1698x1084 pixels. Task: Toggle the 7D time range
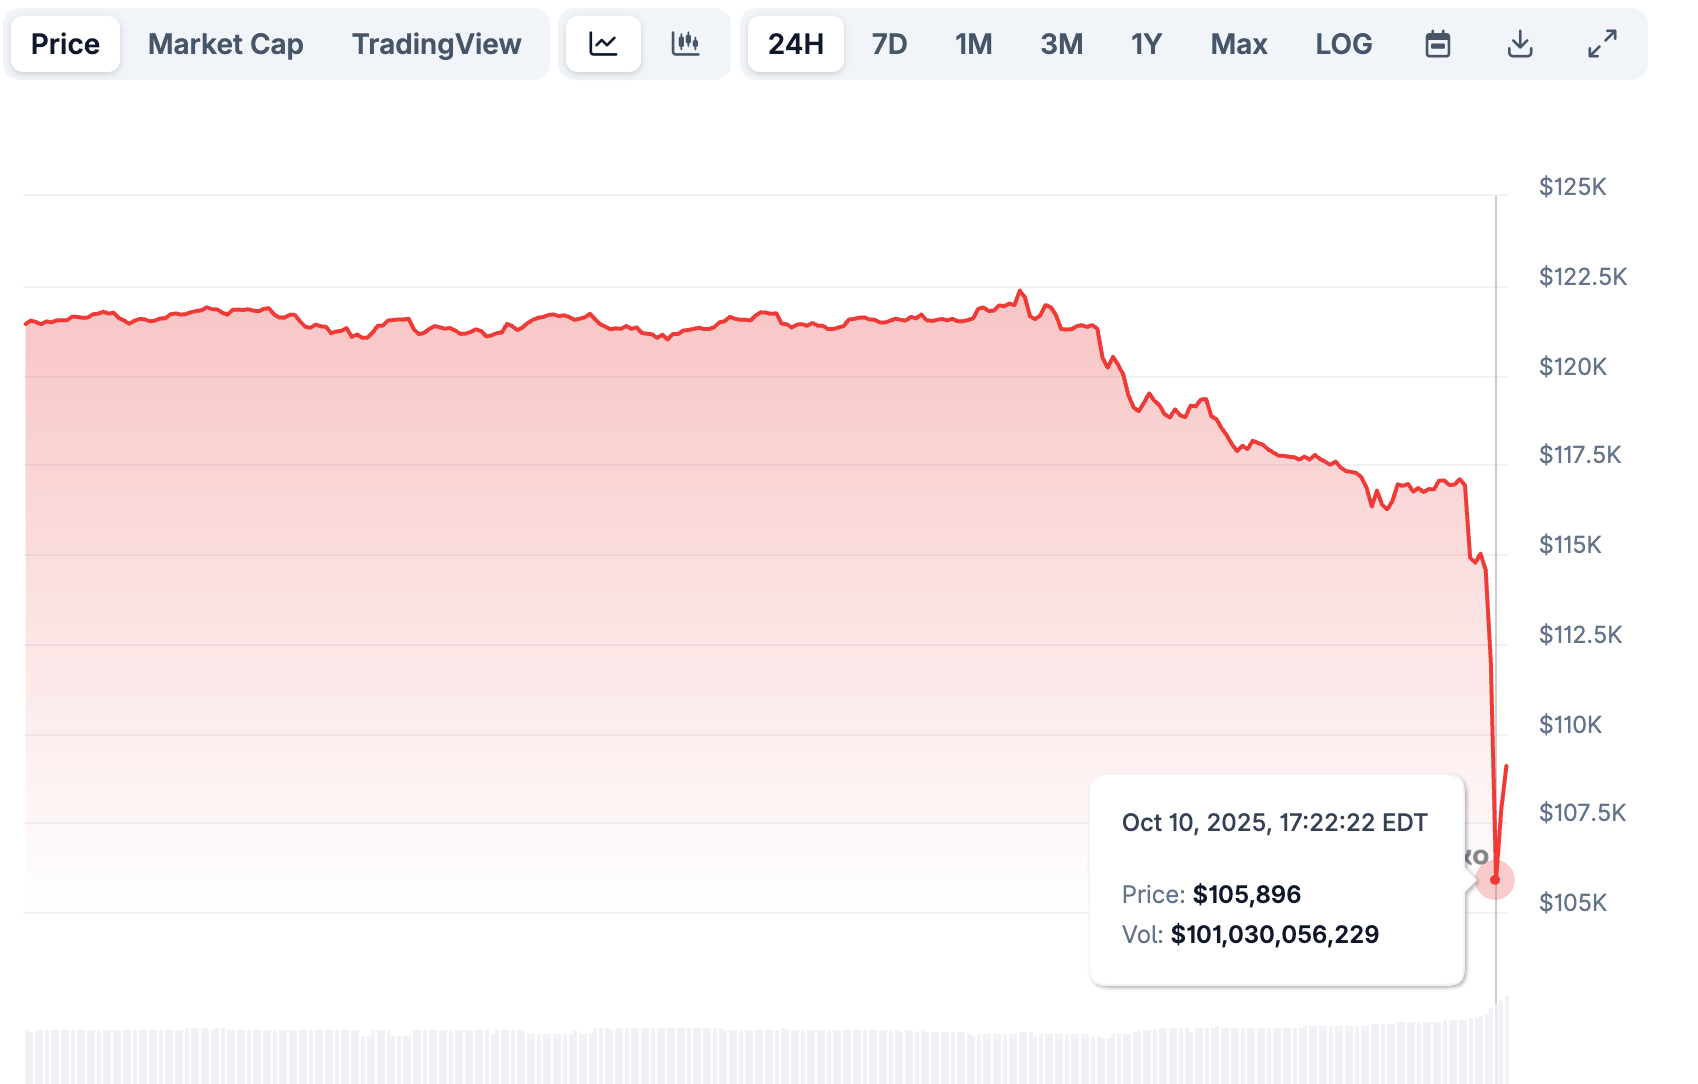click(888, 43)
